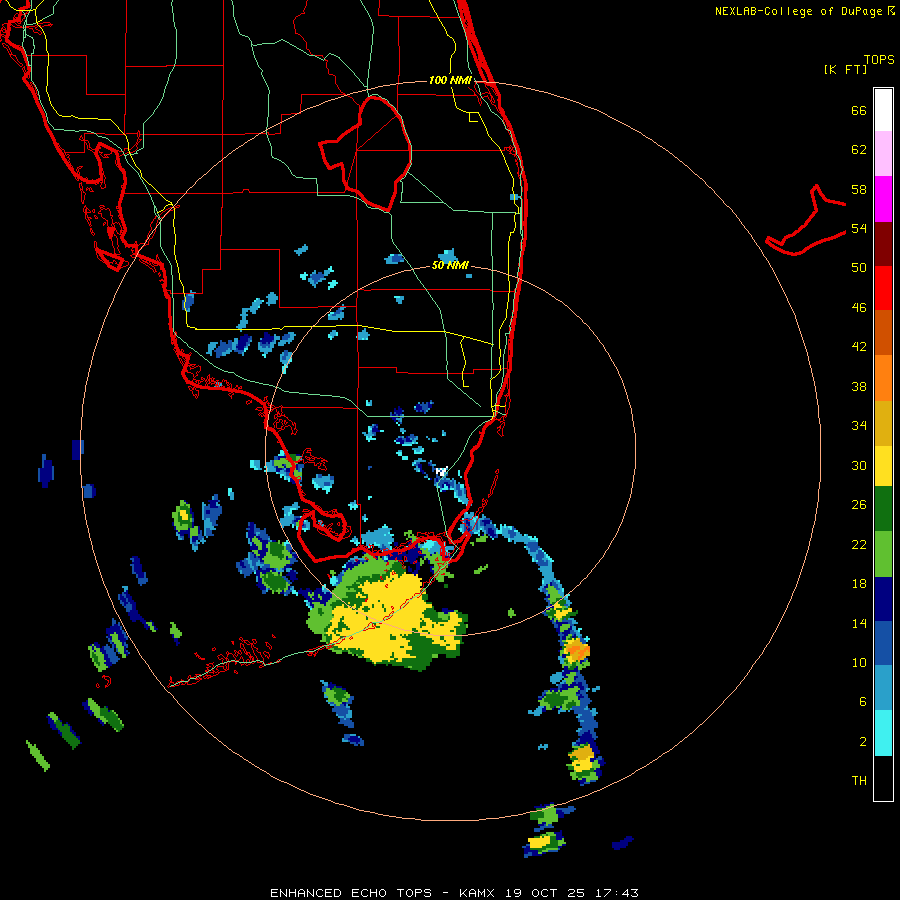
Task: Click the 62 value in the legend
Action: pos(859,150)
